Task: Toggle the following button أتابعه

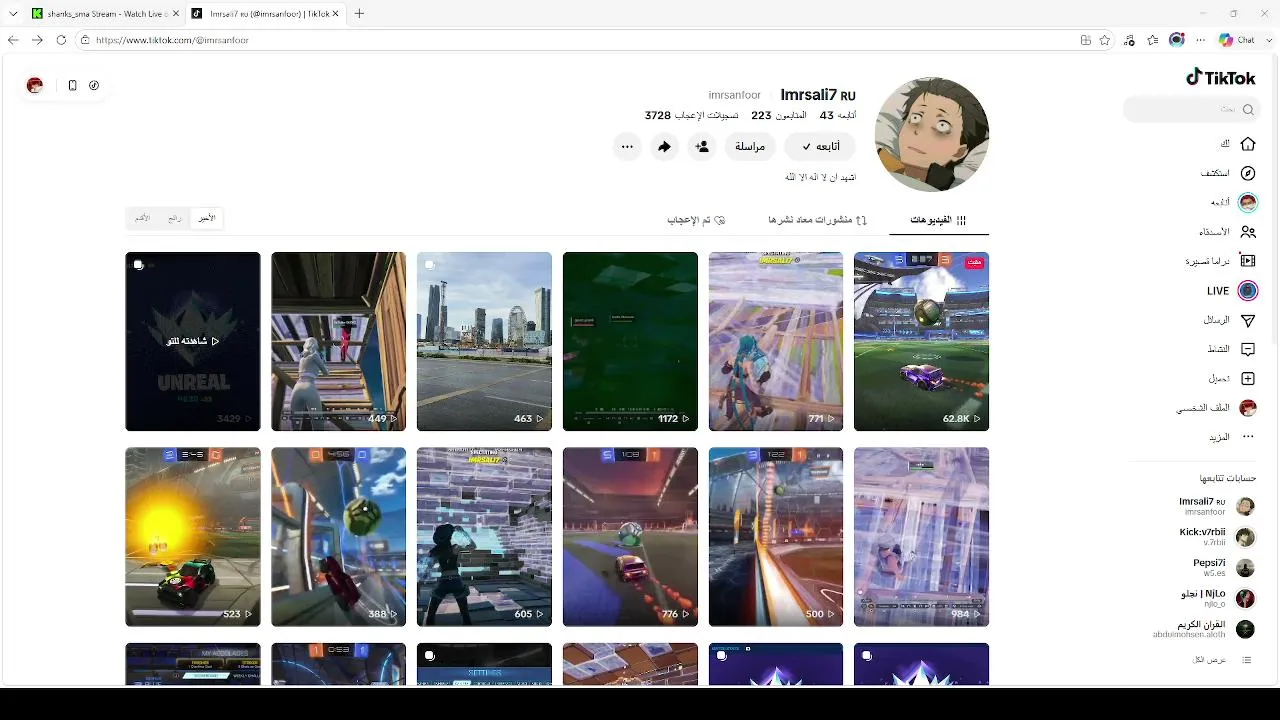Action: tap(821, 147)
